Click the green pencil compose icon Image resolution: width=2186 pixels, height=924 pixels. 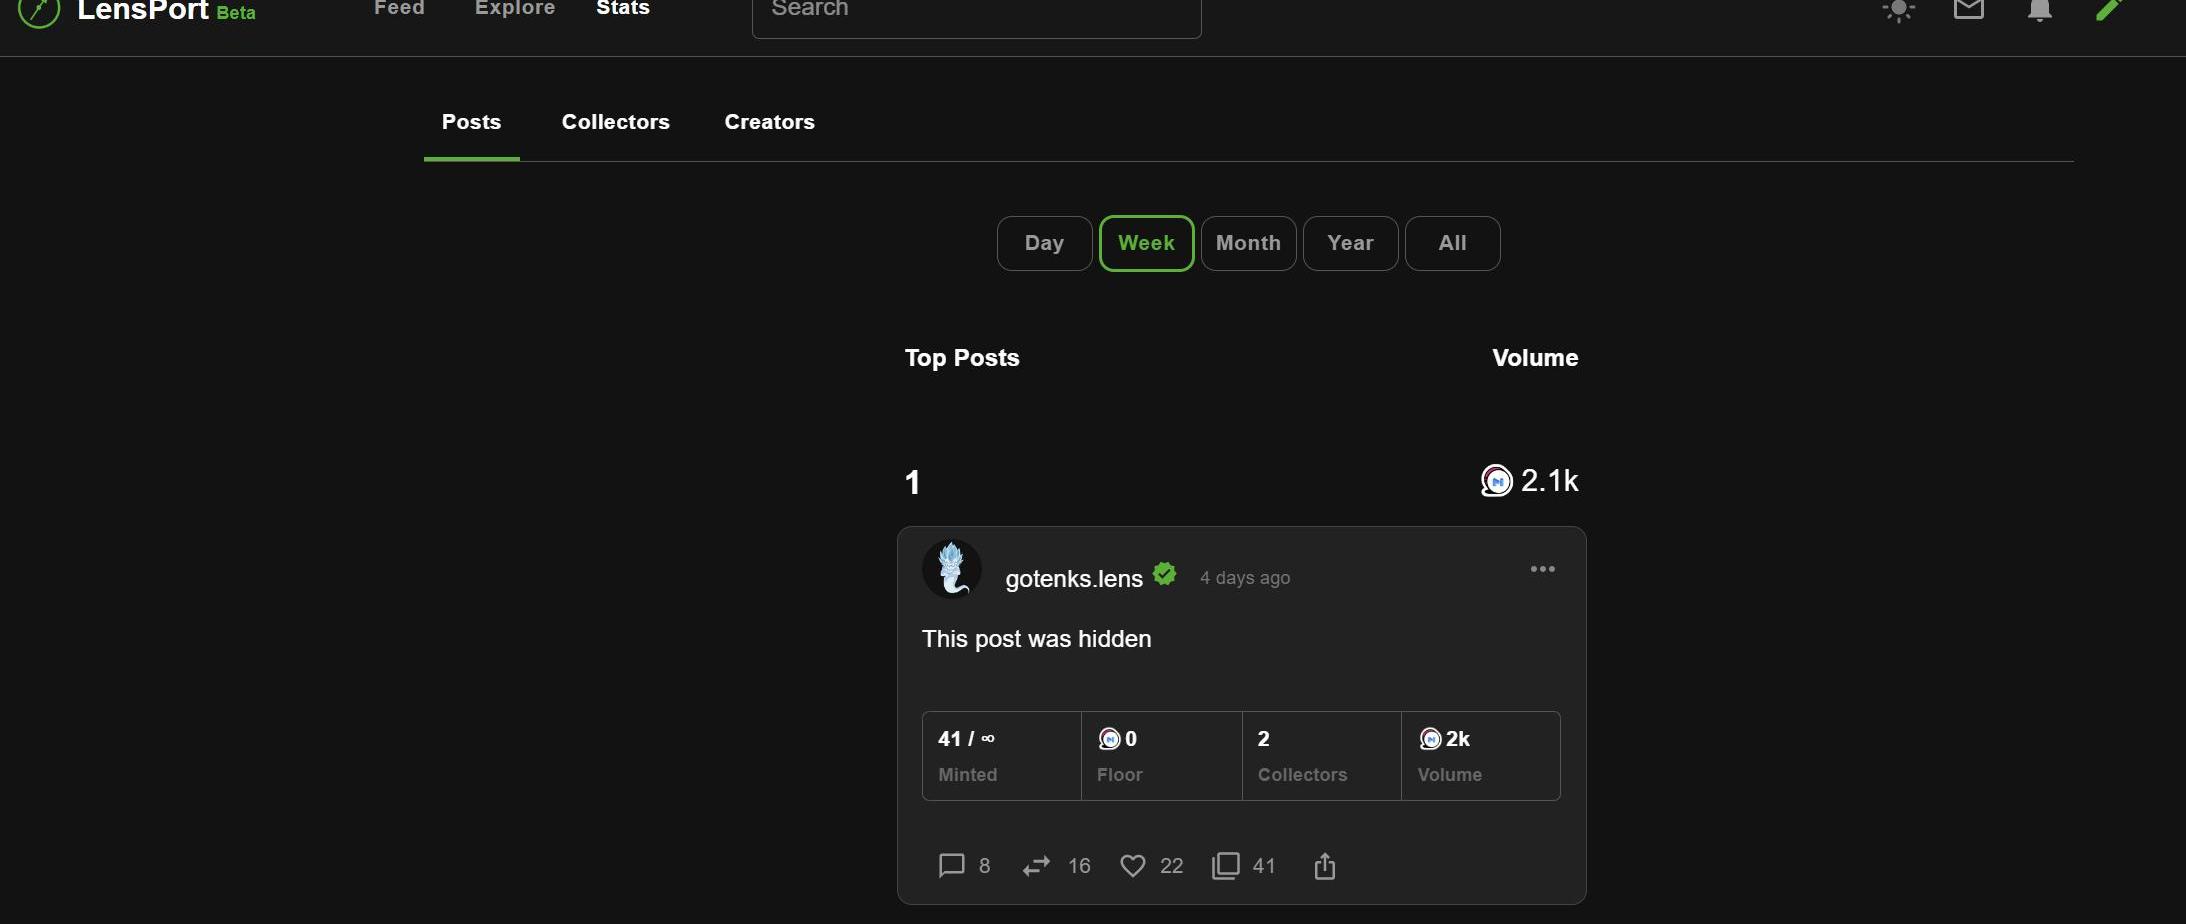pos(2109,10)
